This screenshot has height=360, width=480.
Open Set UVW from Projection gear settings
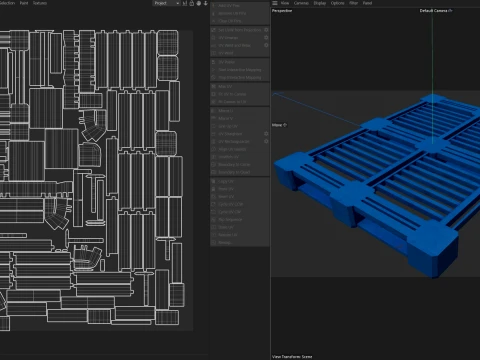pos(266,30)
